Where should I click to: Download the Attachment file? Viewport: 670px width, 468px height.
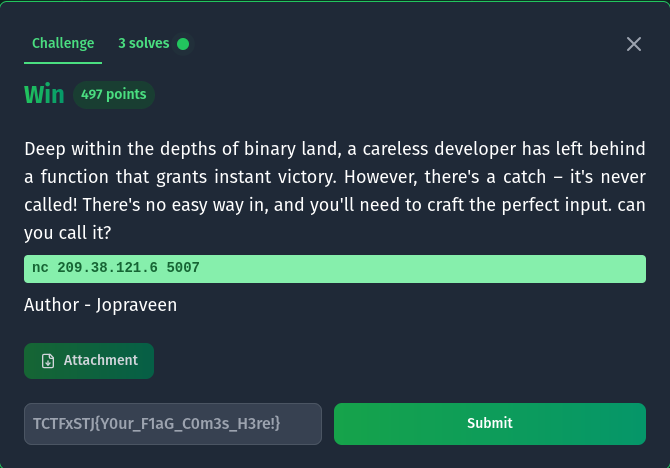point(89,361)
